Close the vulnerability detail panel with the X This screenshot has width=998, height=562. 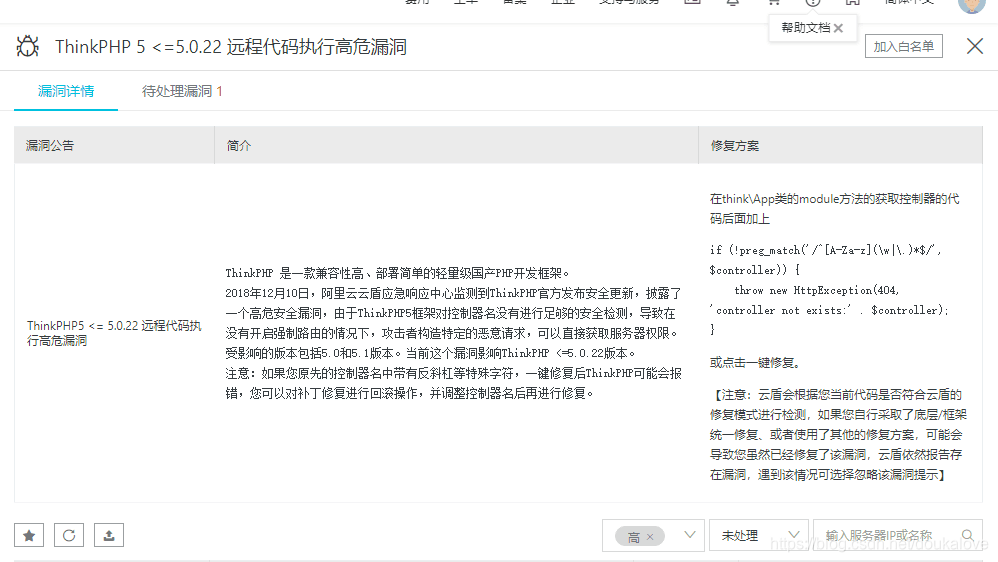[x=974, y=46]
